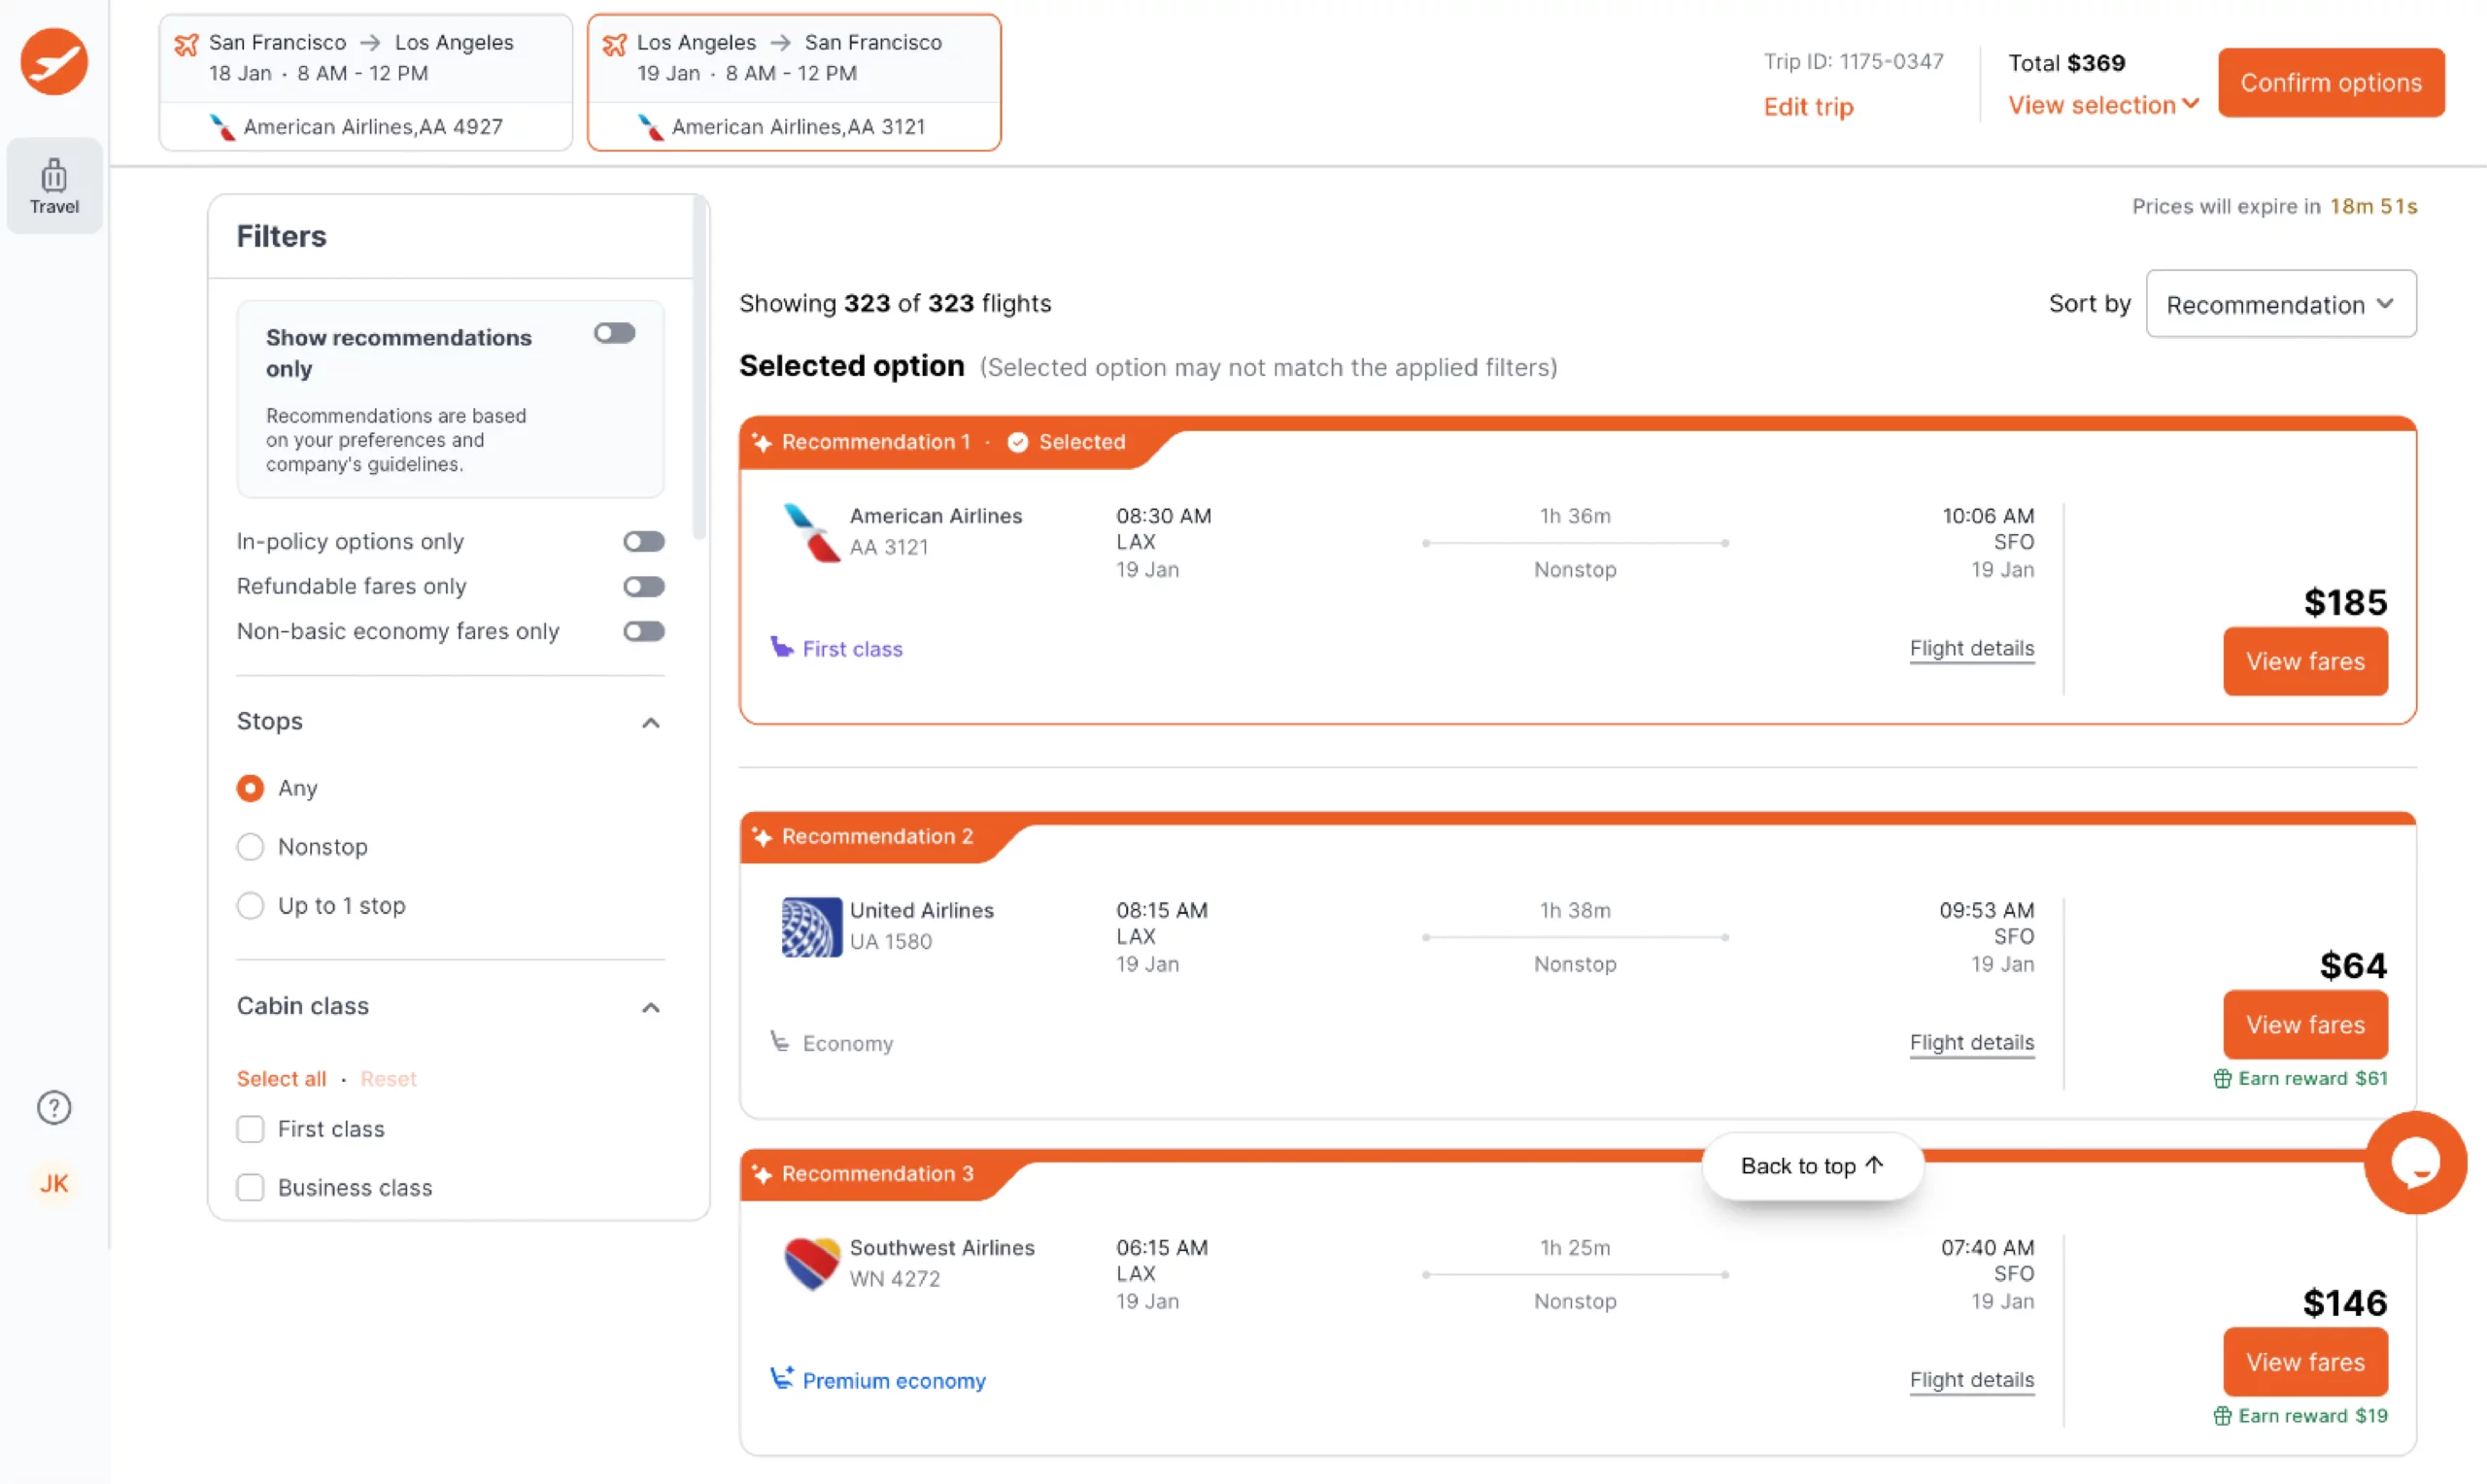Image resolution: width=2487 pixels, height=1484 pixels.
Task: Click the United Airlines logo
Action: point(810,927)
